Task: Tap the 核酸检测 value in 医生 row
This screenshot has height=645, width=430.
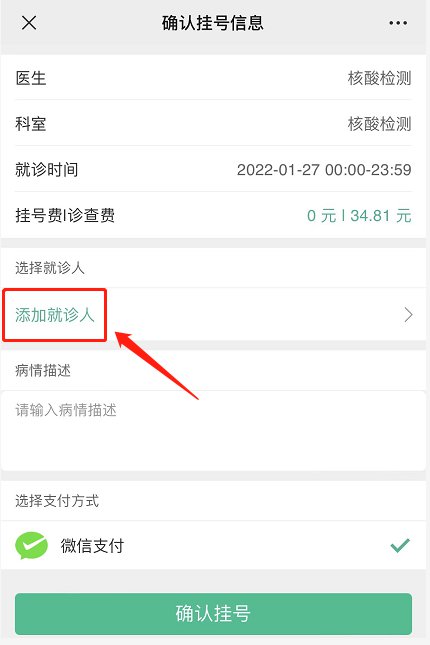Action: 379,78
